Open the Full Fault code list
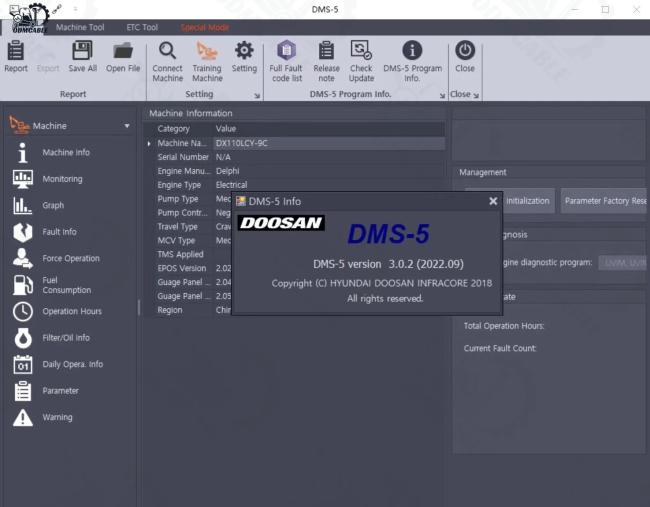 286,61
